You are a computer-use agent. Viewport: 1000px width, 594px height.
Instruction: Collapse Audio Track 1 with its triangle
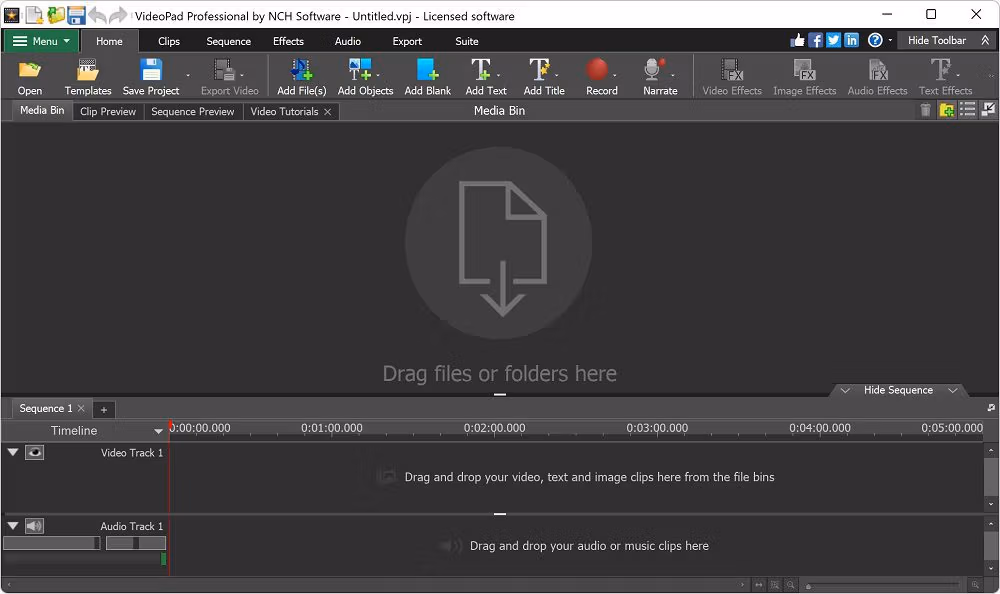click(13, 526)
